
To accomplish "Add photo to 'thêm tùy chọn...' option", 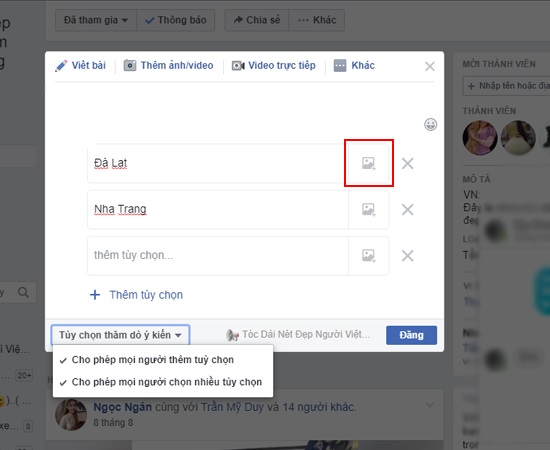I will (369, 256).
